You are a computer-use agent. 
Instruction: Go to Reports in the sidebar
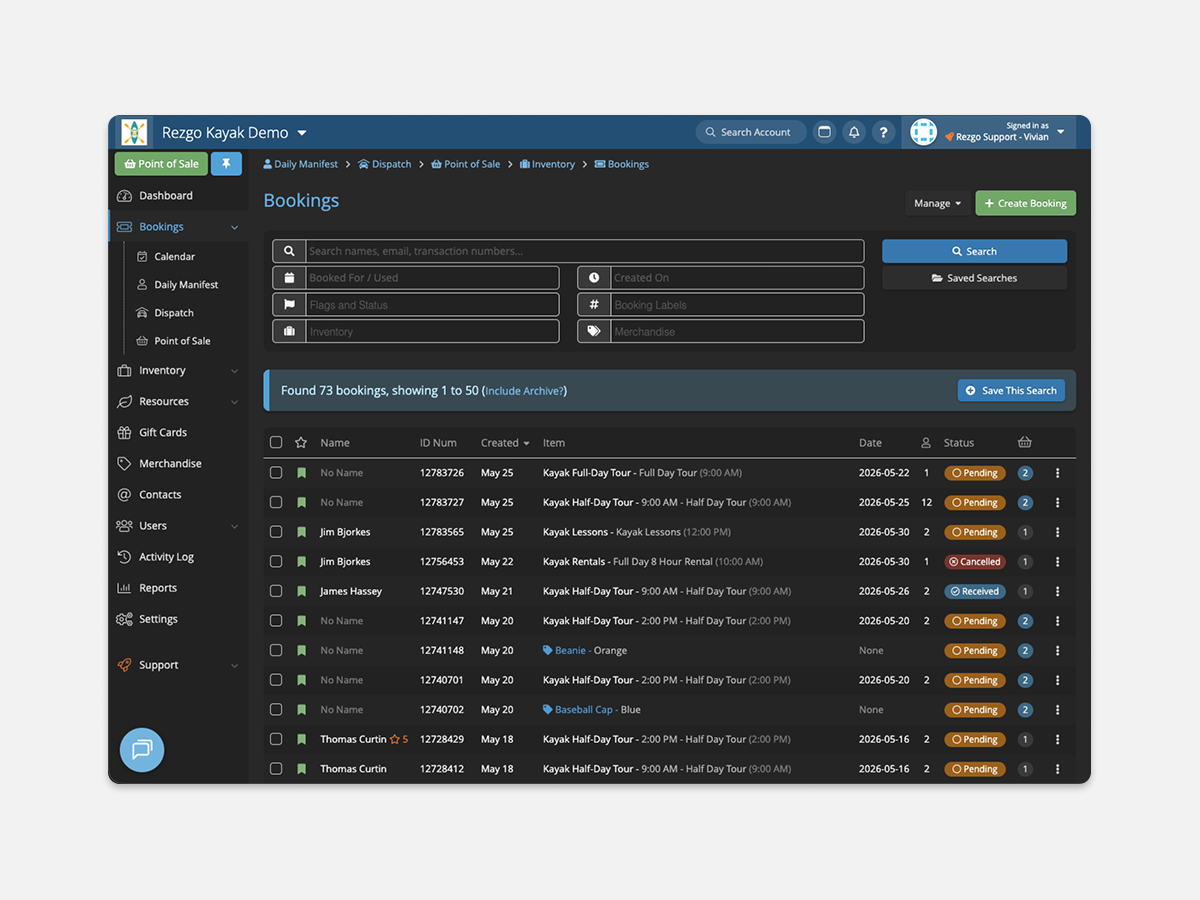pos(158,588)
